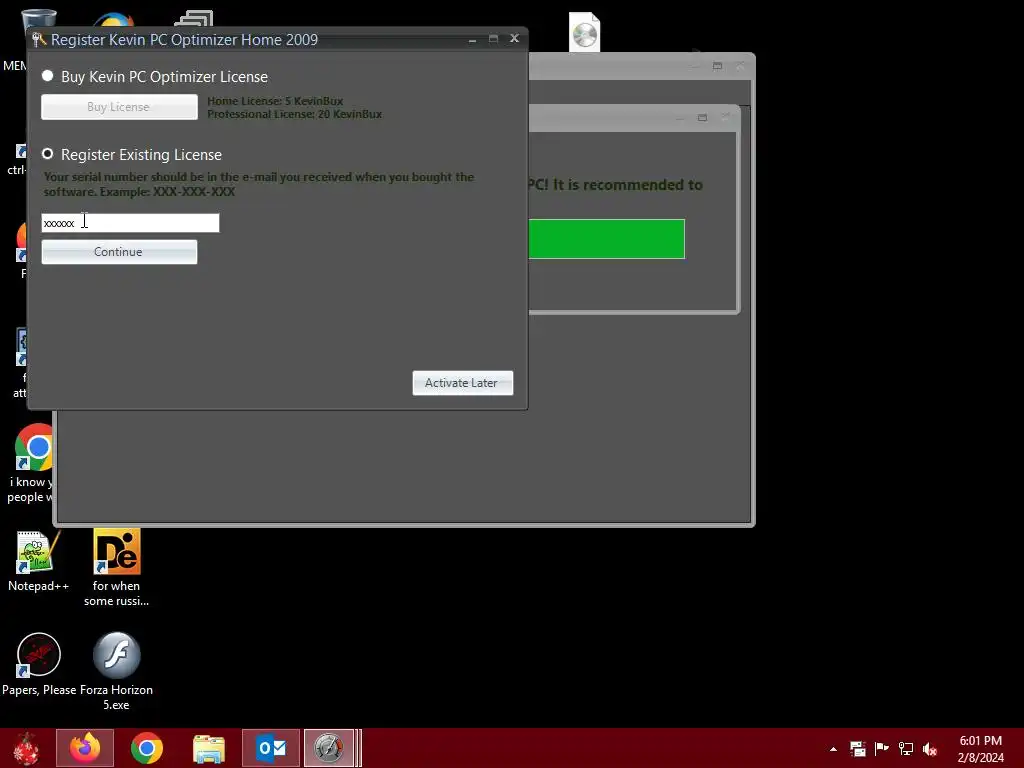This screenshot has height=768, width=1024.
Task: Click the Activate Later button
Action: coord(462,383)
